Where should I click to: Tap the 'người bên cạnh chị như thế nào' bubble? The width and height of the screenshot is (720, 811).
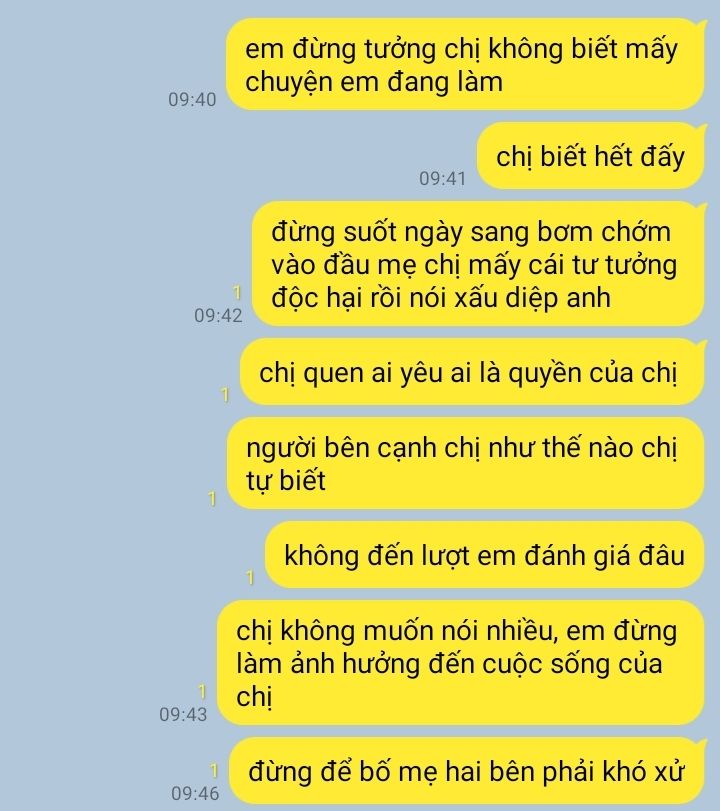(466, 463)
